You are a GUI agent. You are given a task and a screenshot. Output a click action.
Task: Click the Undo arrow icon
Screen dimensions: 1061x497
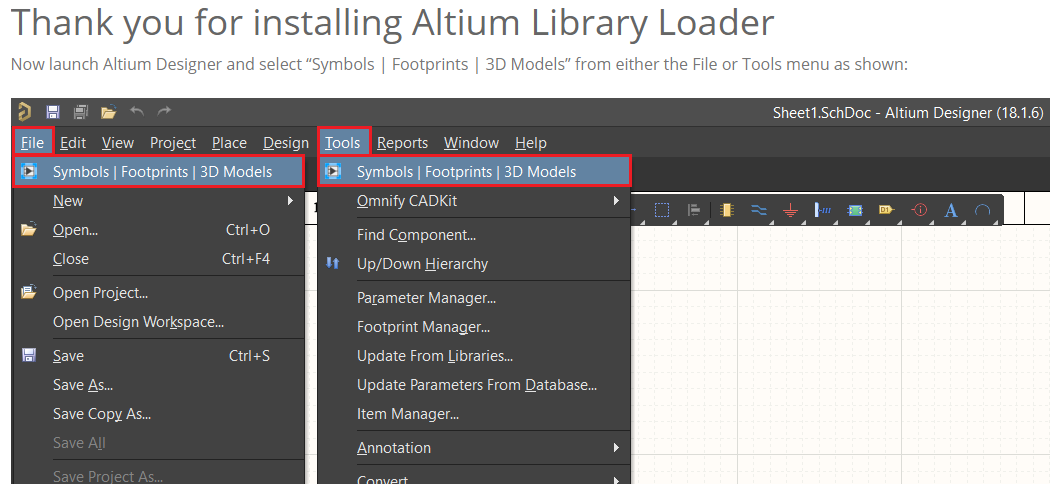coord(137,112)
